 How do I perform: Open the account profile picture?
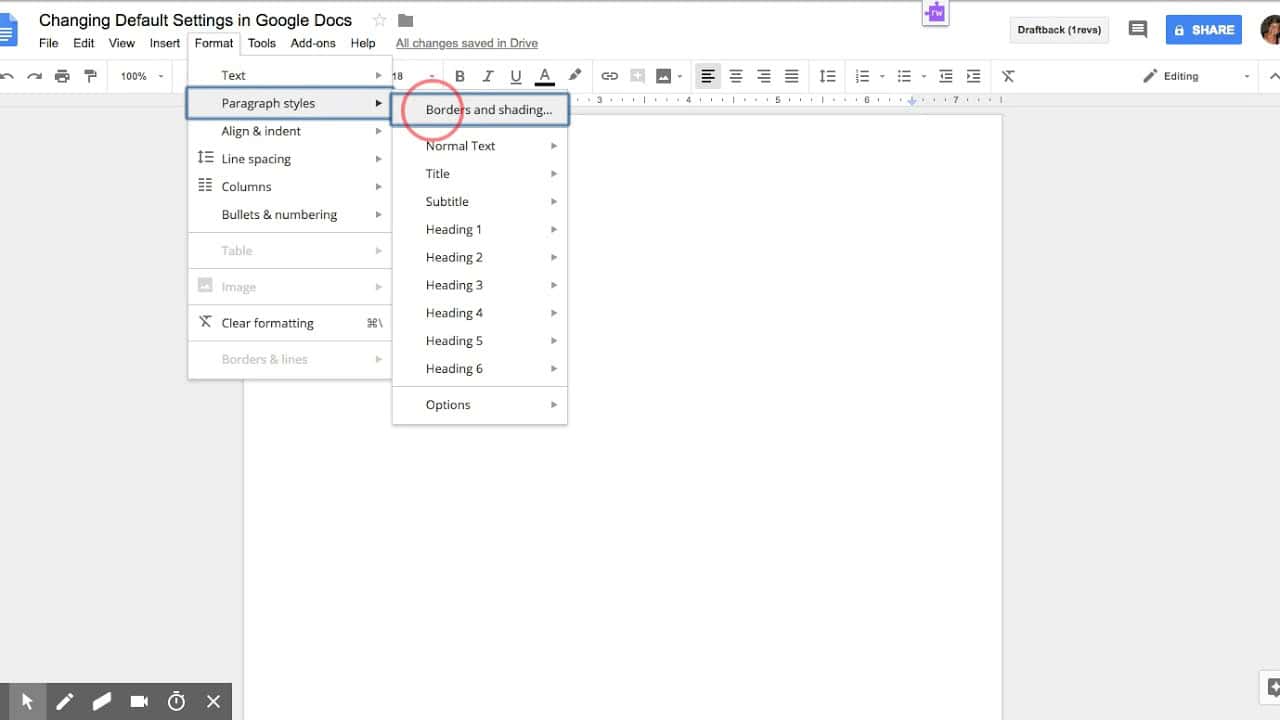coord(1271,30)
